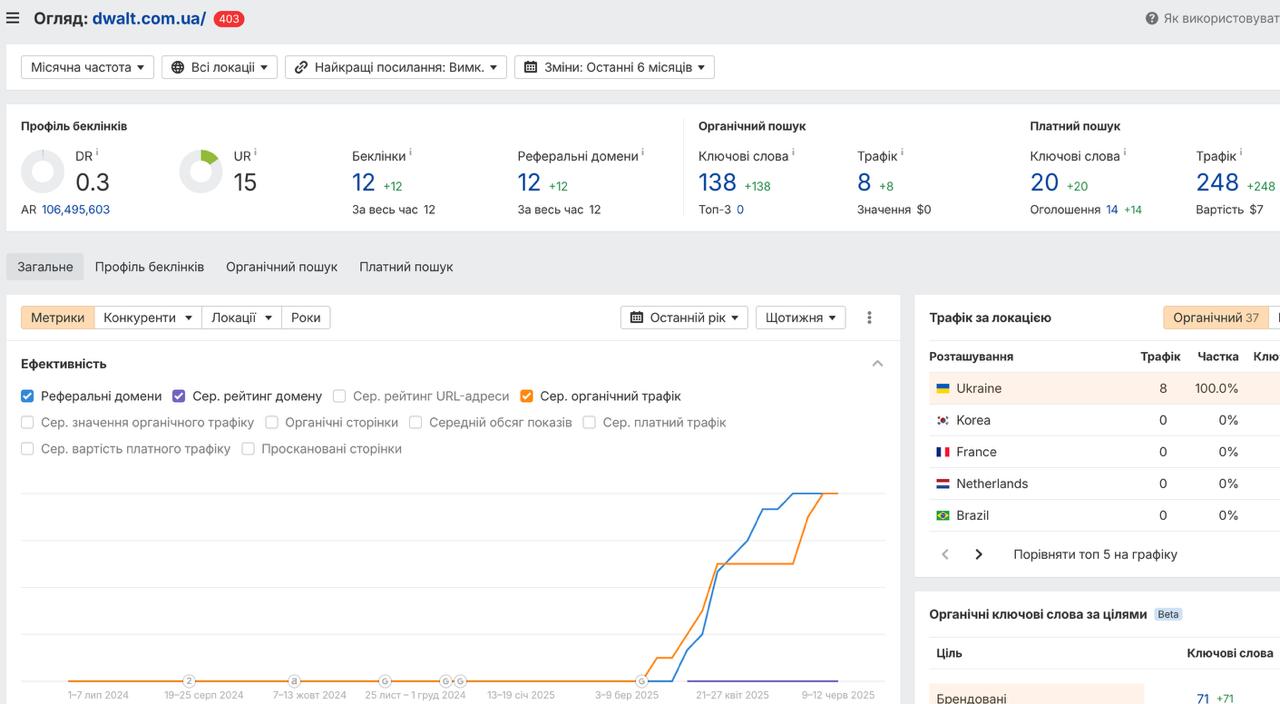Enable Сер. рейтинг URL-адреси checkbox

coord(339,396)
